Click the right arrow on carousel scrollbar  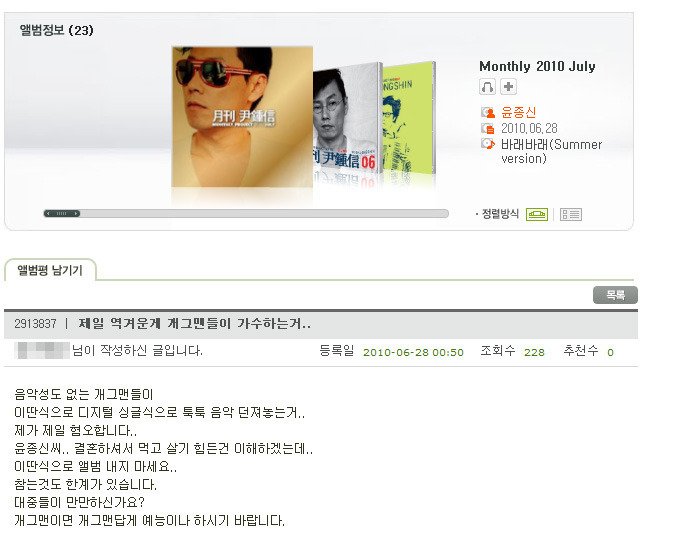pyautogui.click(x=76, y=213)
